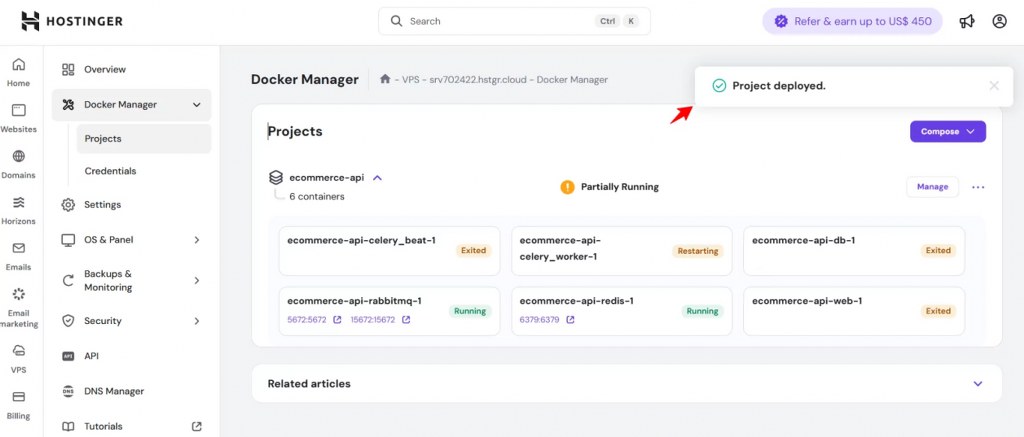Viewport: 1024px width, 437px height.
Task: Select ecommerce-api-web-1 container card
Action: click(x=854, y=311)
